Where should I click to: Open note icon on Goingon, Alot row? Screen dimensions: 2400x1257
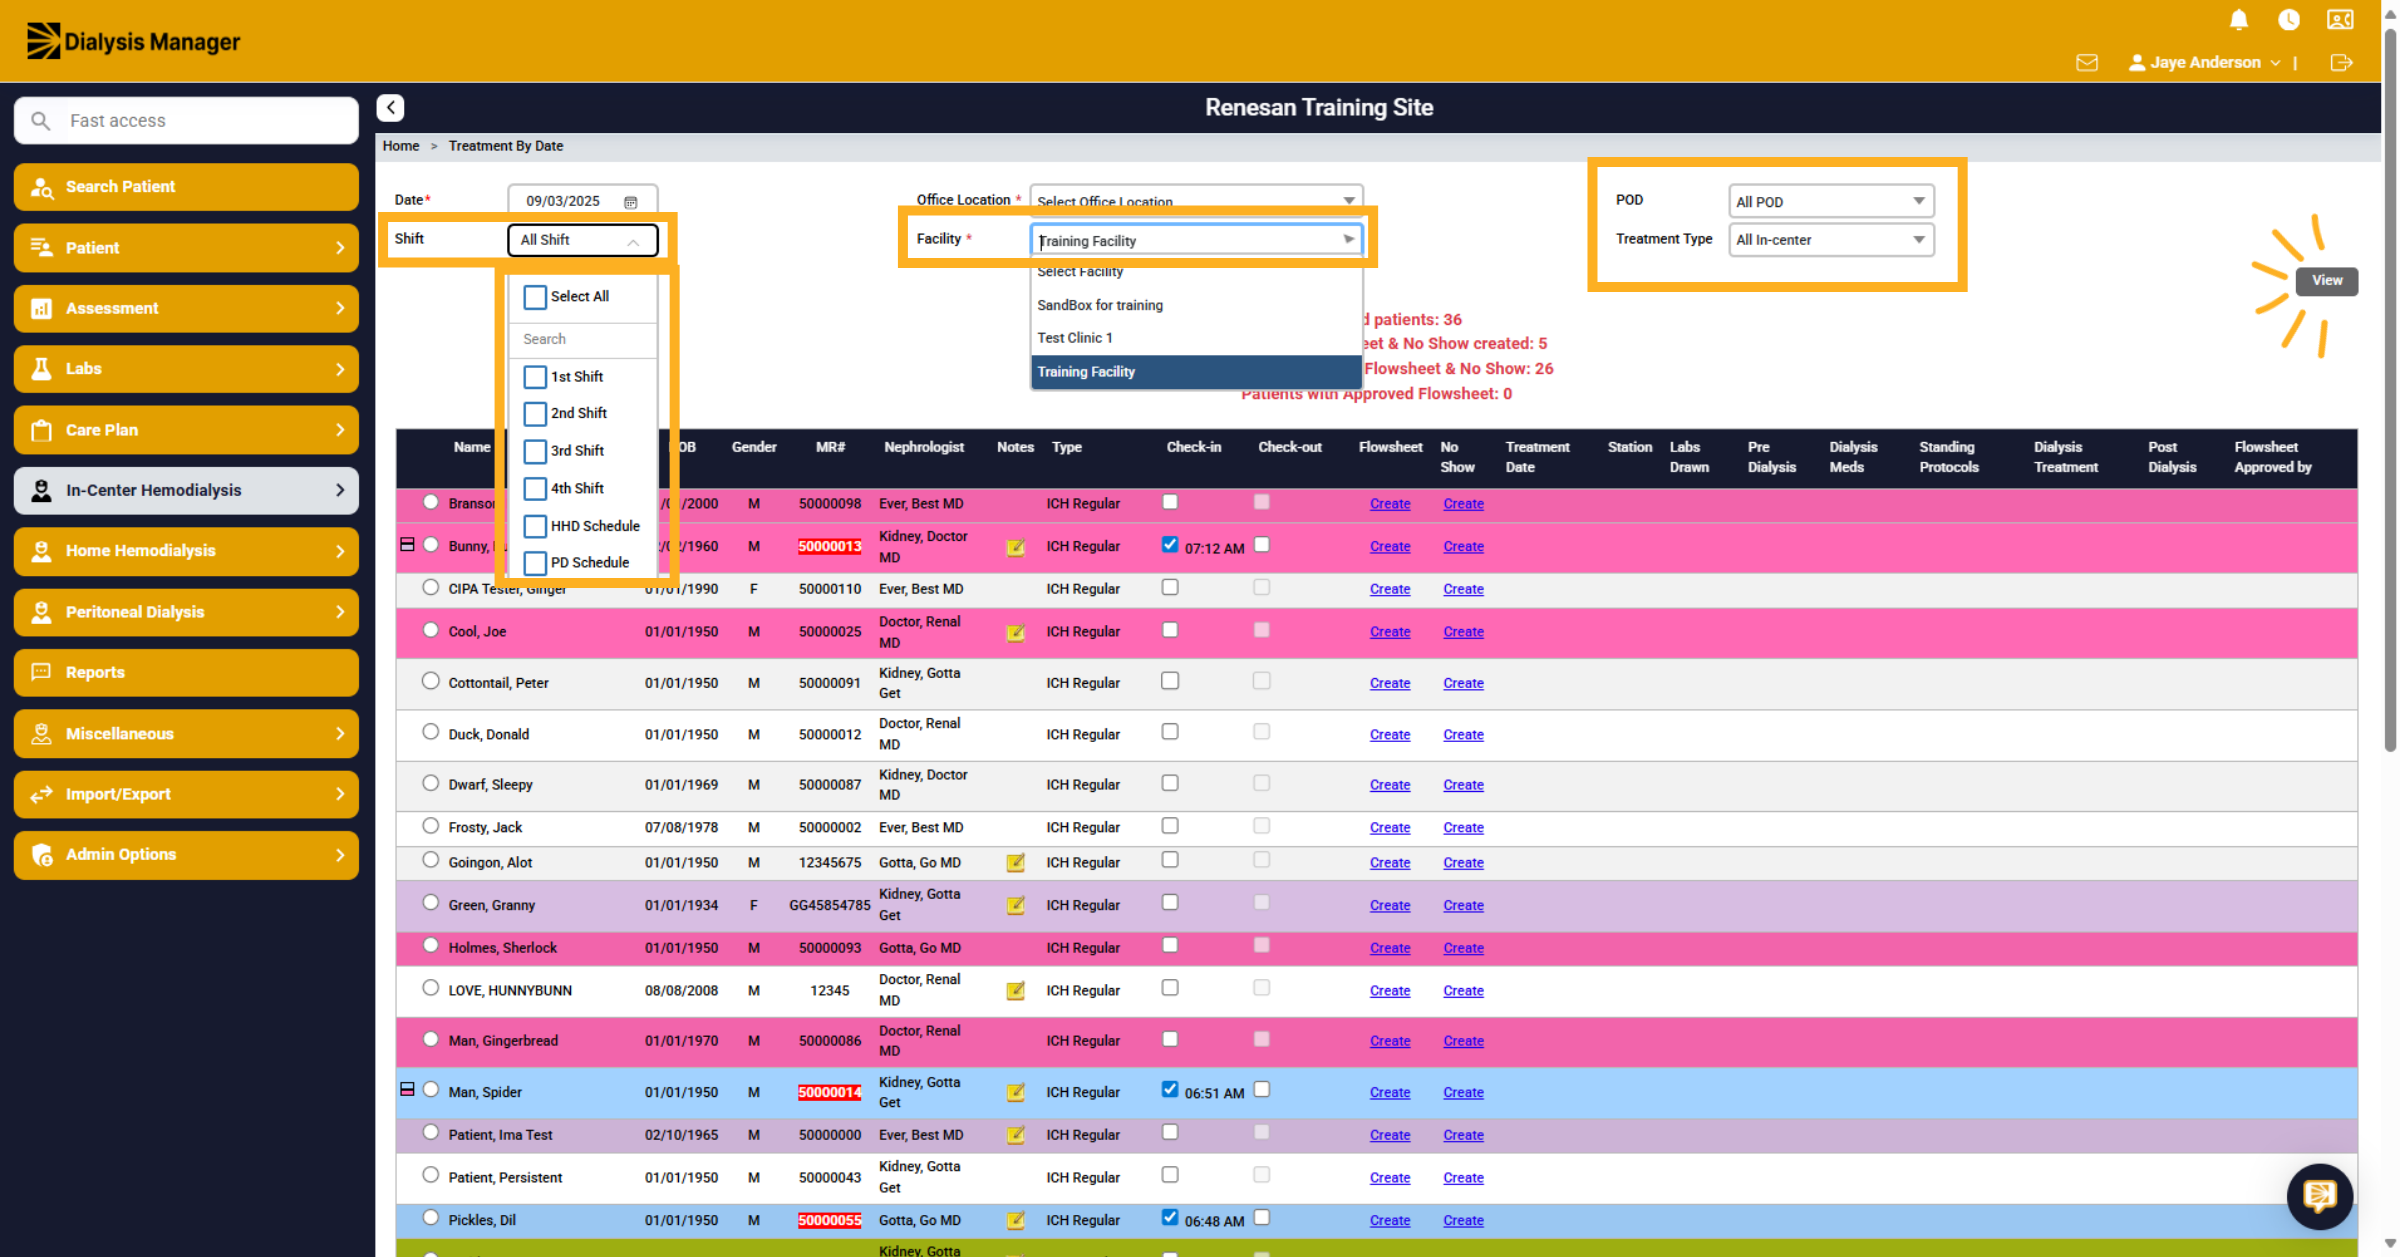point(1016,862)
